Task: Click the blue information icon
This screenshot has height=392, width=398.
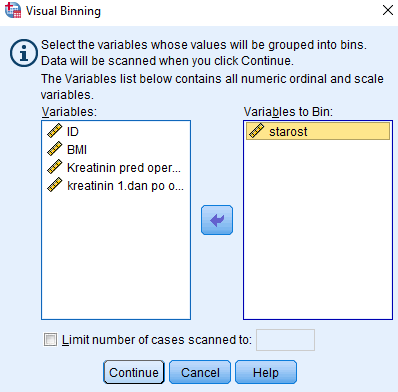Action: pyautogui.click(x=23, y=53)
